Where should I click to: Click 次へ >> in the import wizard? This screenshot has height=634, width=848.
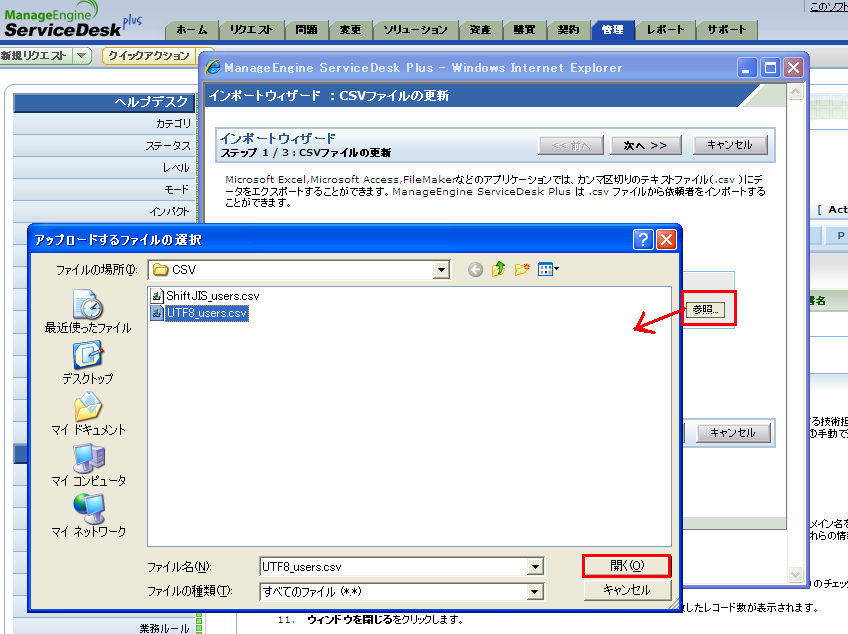pos(645,146)
